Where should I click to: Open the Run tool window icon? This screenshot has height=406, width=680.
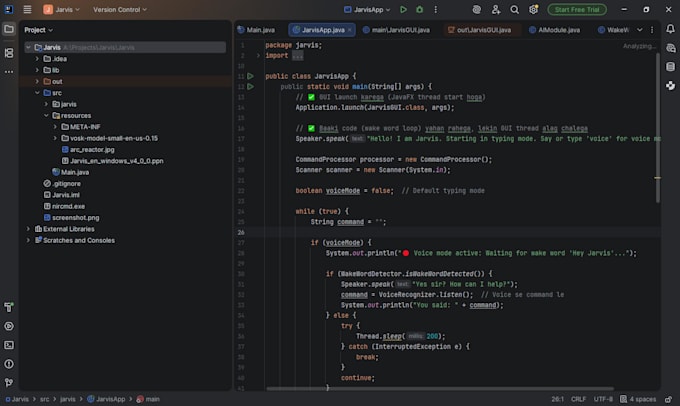[x=9, y=326]
